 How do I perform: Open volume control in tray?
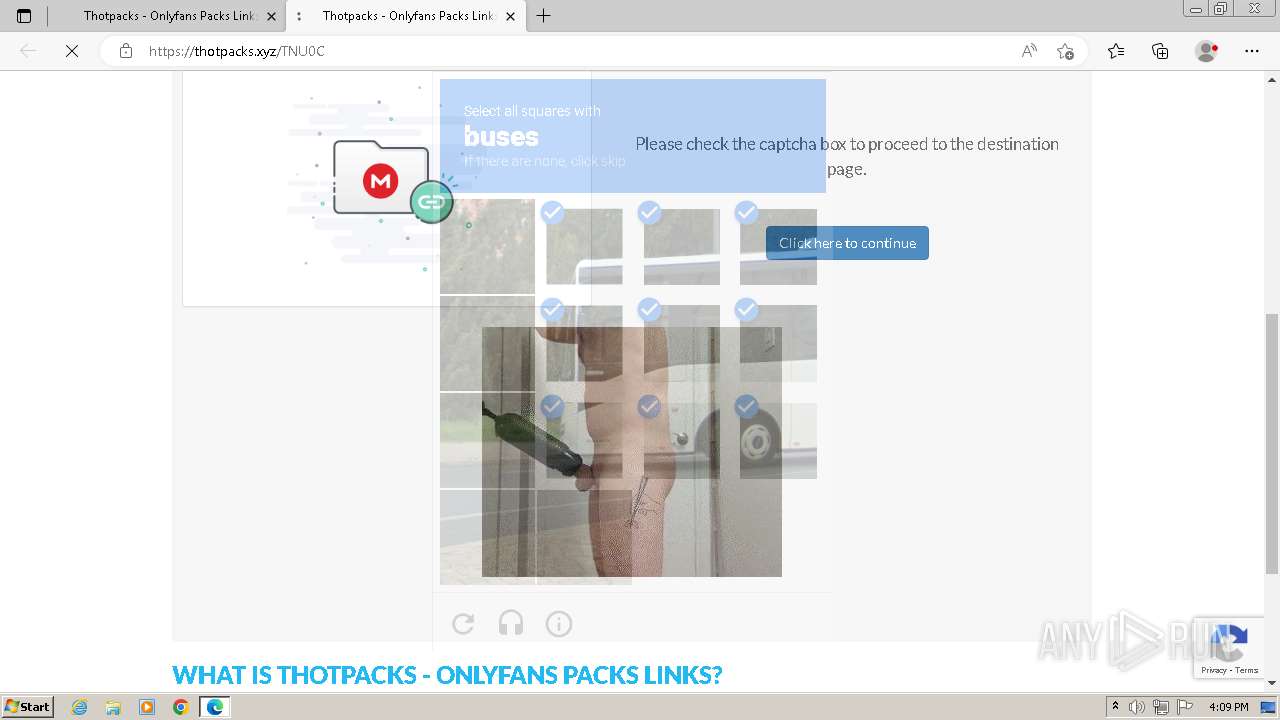[x=1137, y=707]
